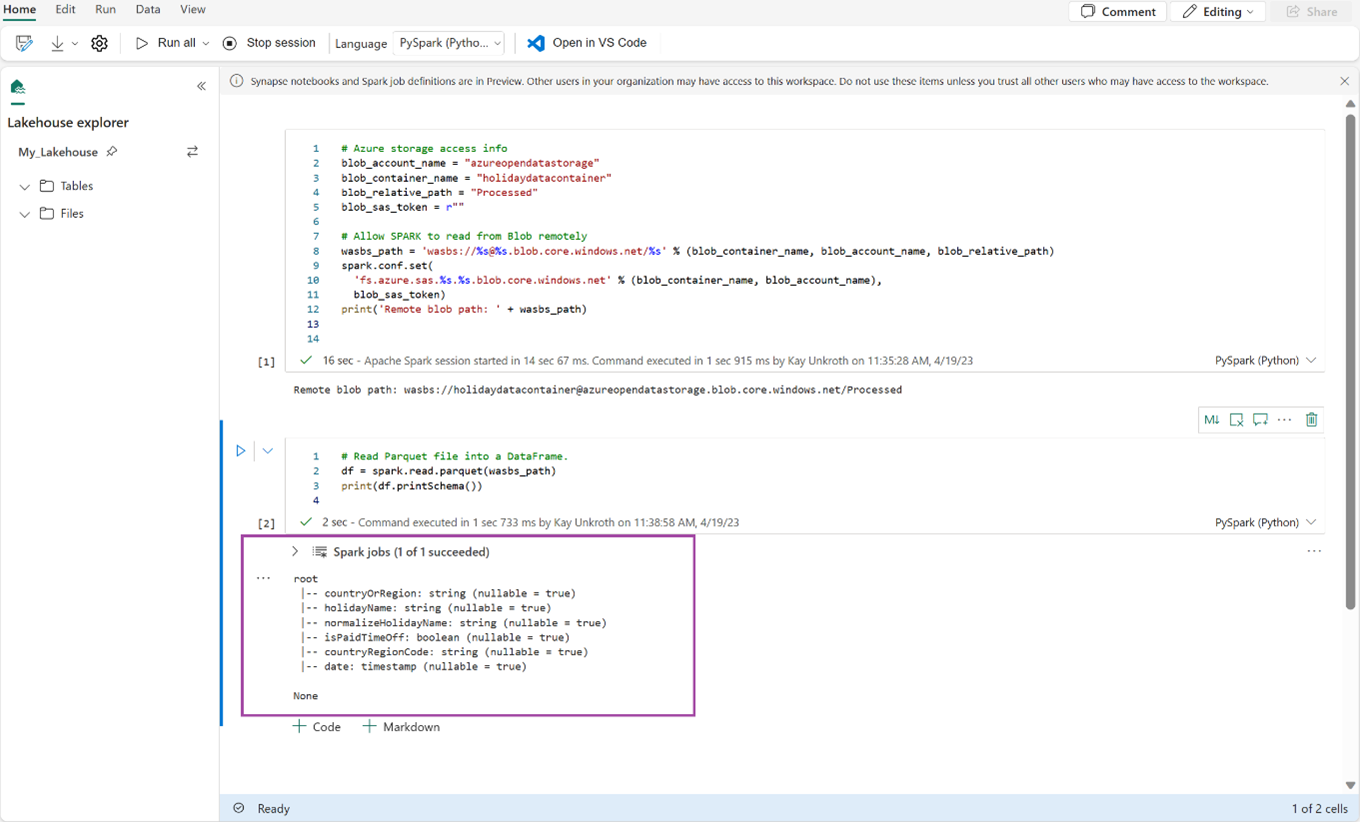Image resolution: width=1360 pixels, height=822 pixels.
Task: Click code line blob_account_name in cell 1
Action: coord(470,163)
